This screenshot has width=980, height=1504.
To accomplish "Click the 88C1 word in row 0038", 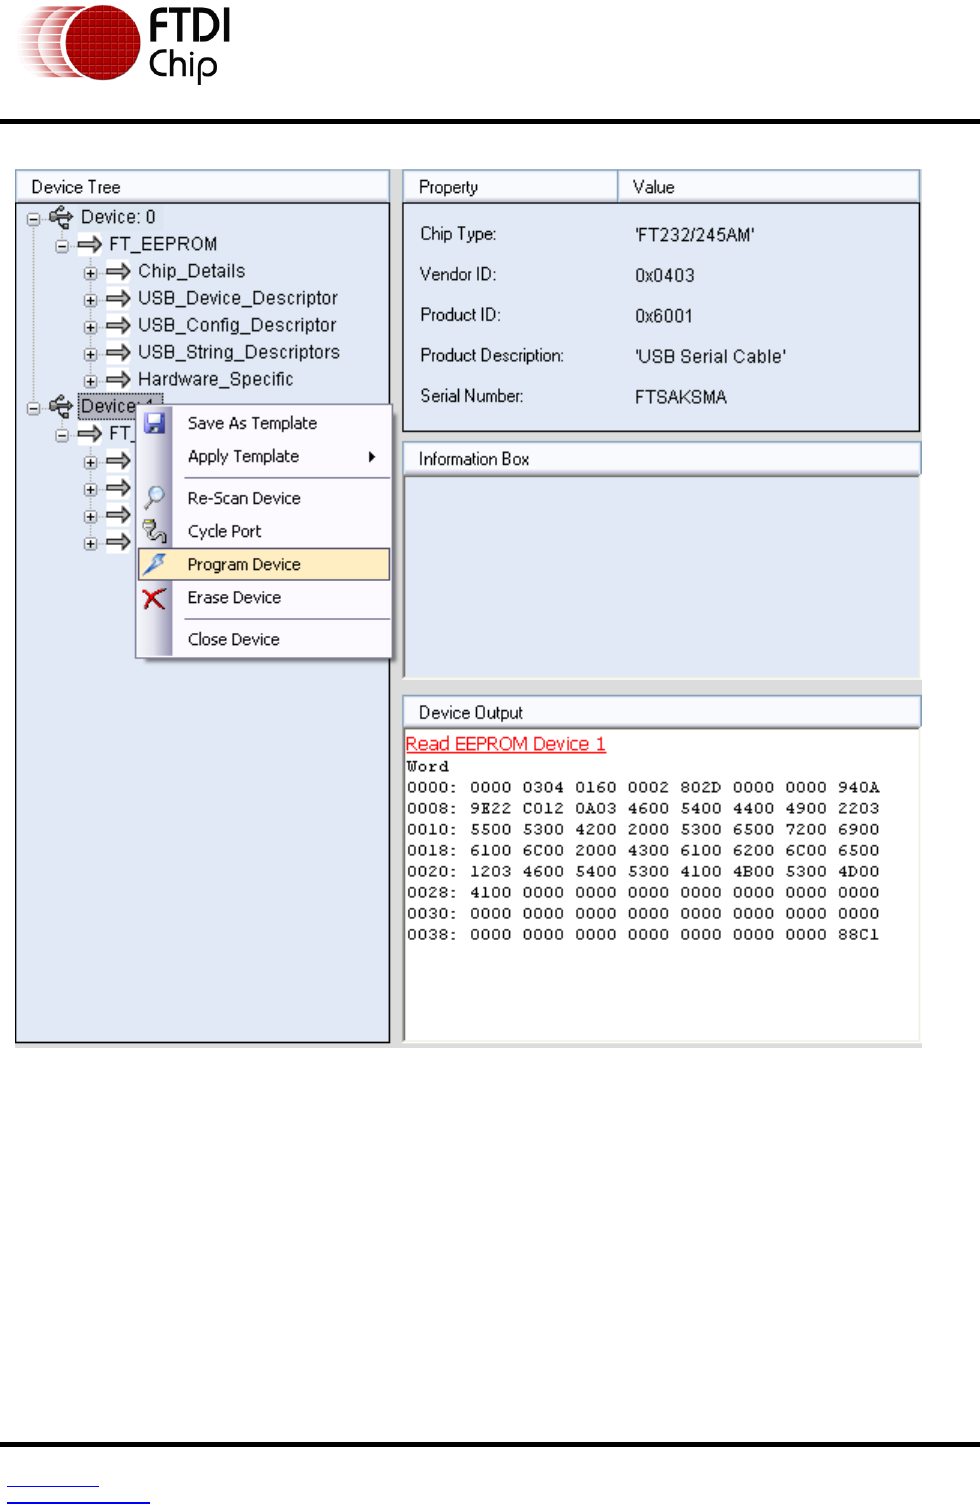I will tap(858, 934).
